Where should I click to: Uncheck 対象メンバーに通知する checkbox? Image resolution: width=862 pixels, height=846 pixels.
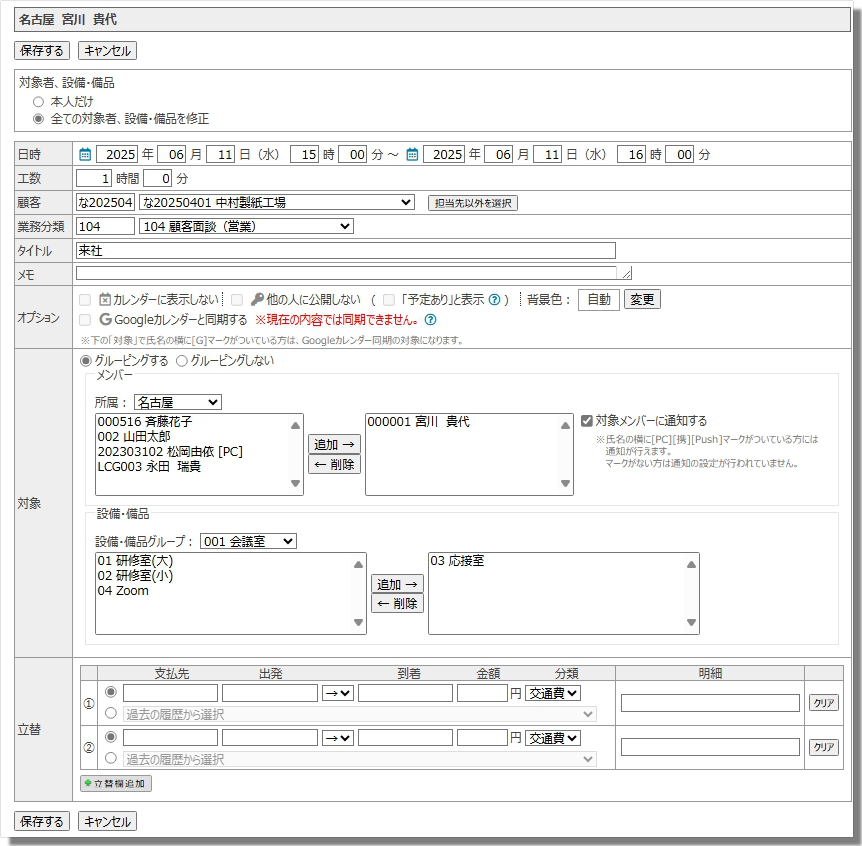coord(587,421)
